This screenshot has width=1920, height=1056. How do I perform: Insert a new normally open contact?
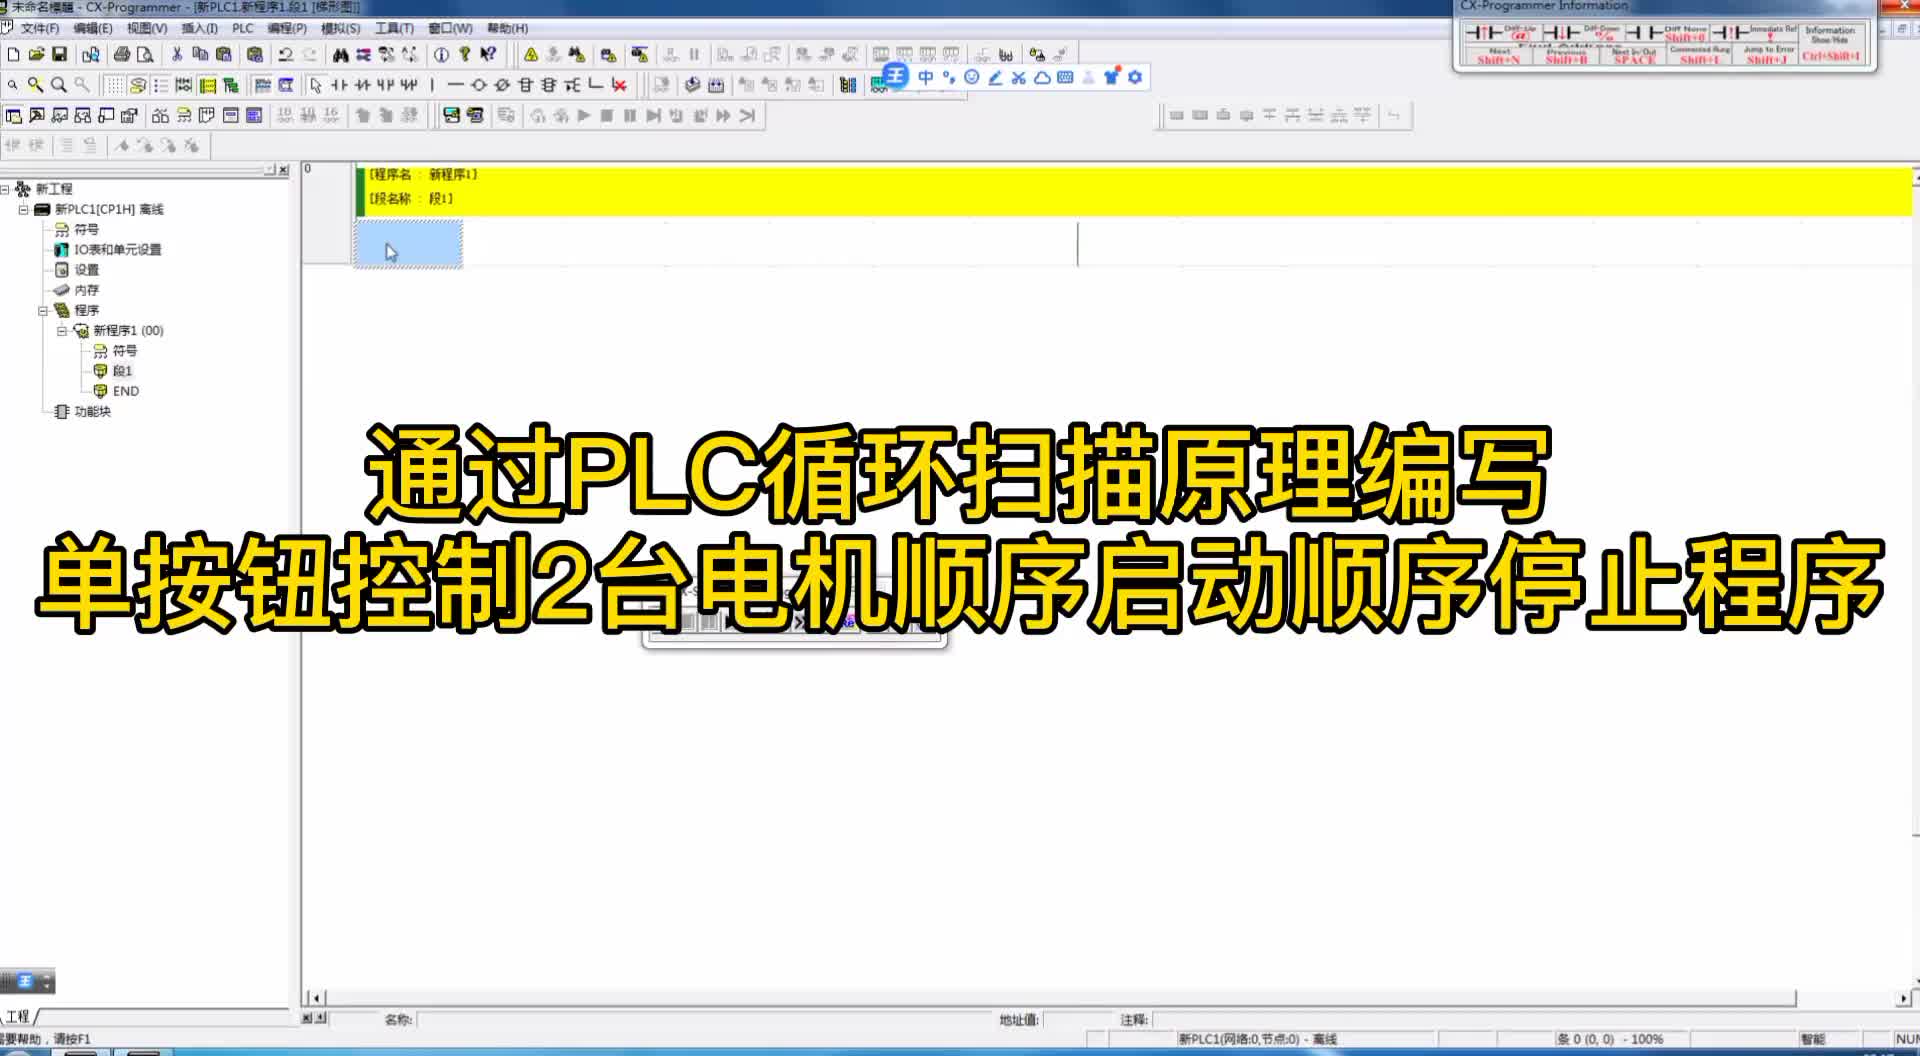339,85
